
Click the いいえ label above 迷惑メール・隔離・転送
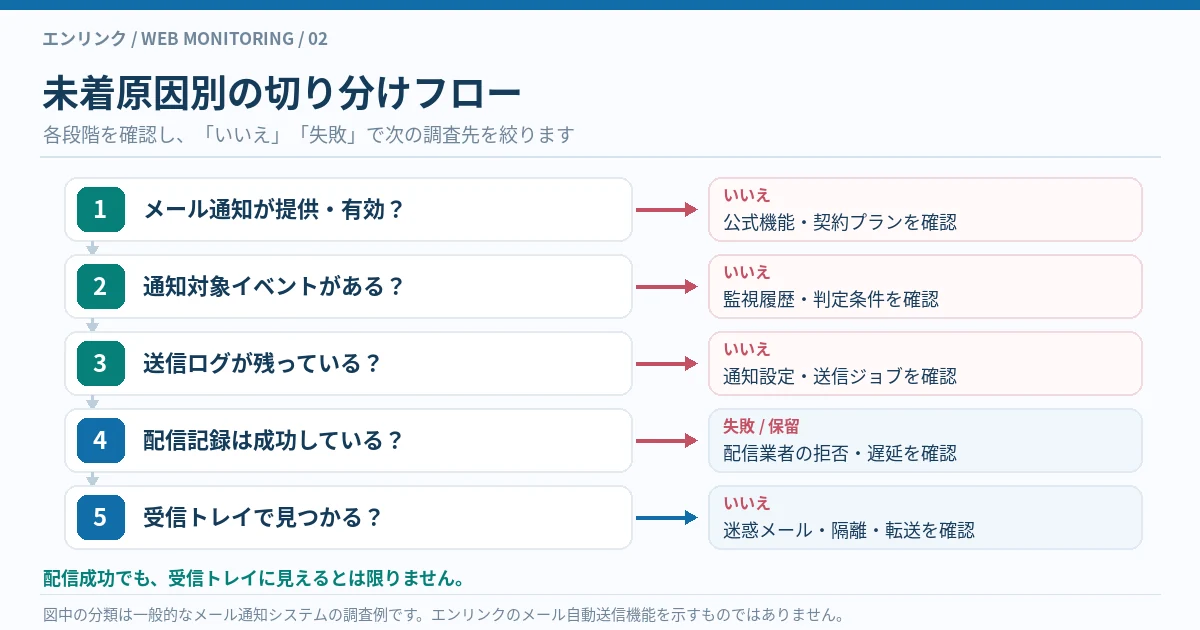click(747, 503)
